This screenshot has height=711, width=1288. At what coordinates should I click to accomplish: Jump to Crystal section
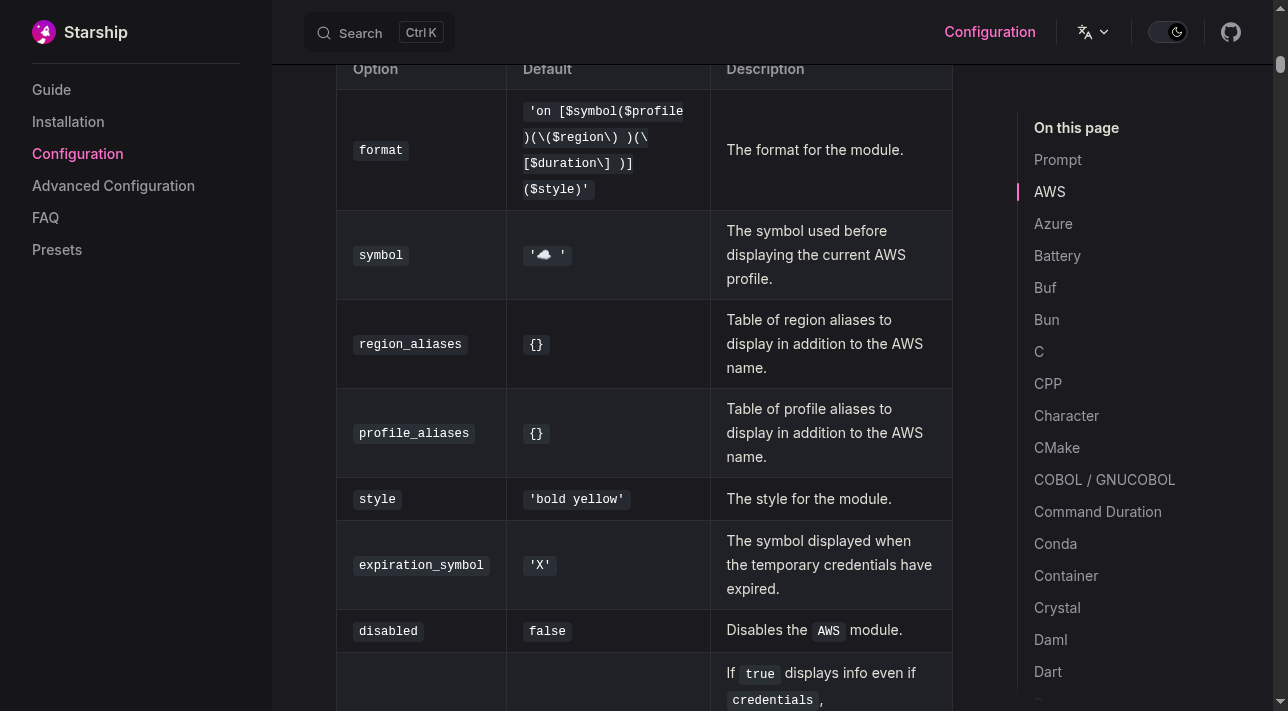coord(1057,608)
